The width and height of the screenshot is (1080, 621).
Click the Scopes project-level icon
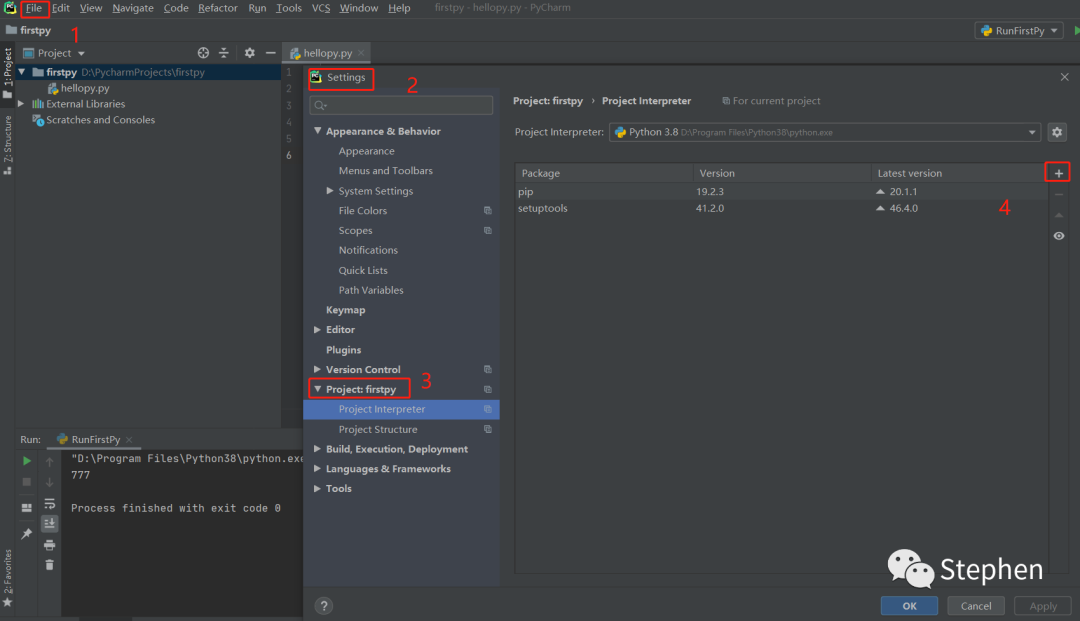click(488, 231)
